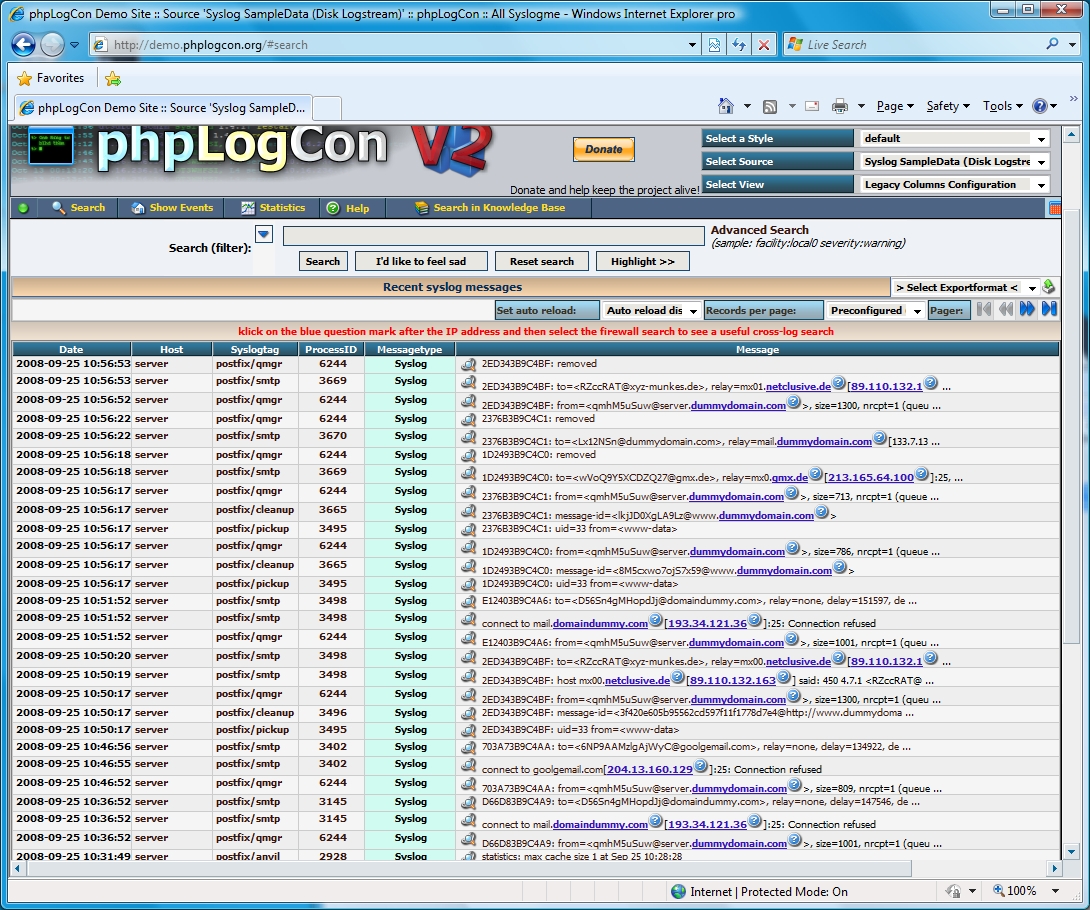Open the Select Exportformat dropdown
Viewport: 1090px width, 910px height.
tap(966, 287)
